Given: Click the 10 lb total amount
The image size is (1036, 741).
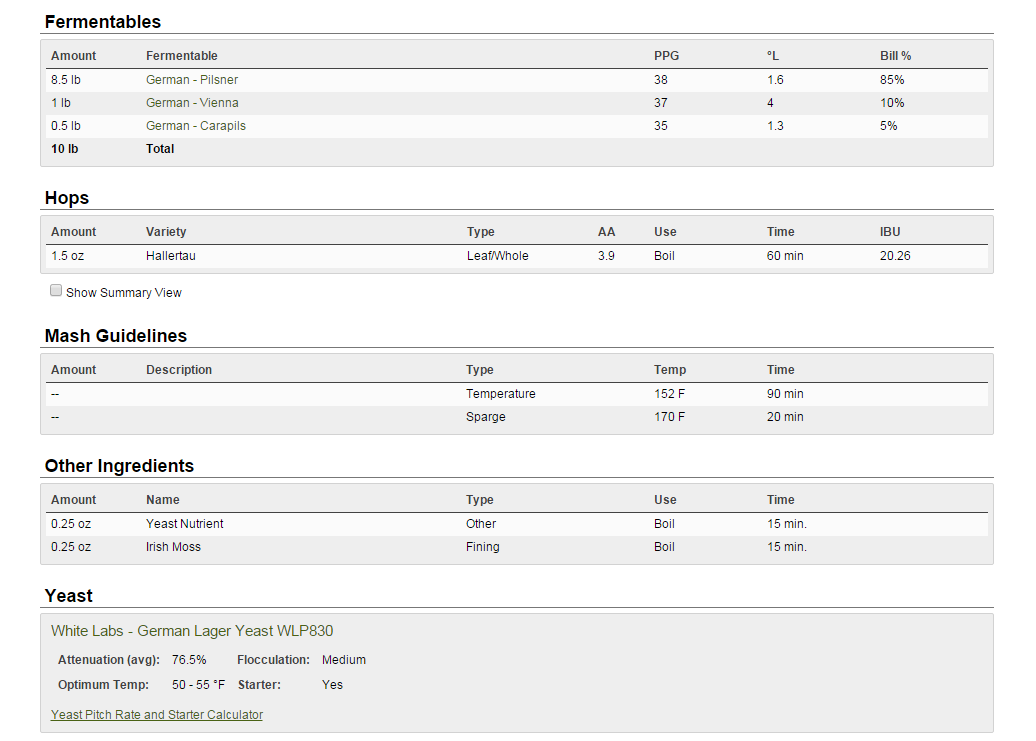Looking at the screenshot, I should [64, 149].
